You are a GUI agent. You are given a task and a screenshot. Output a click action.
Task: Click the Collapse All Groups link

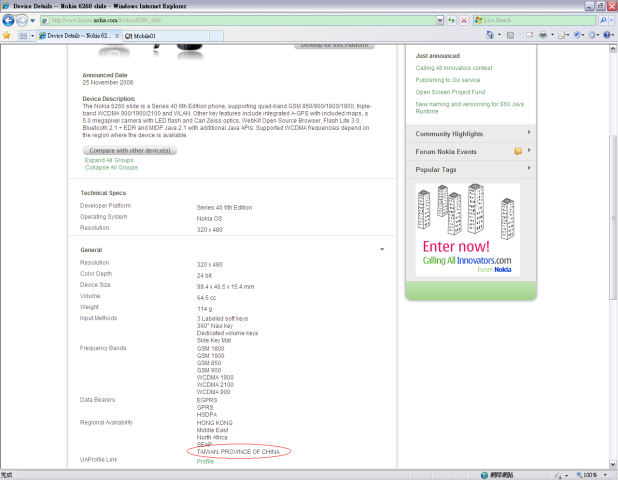(112, 167)
